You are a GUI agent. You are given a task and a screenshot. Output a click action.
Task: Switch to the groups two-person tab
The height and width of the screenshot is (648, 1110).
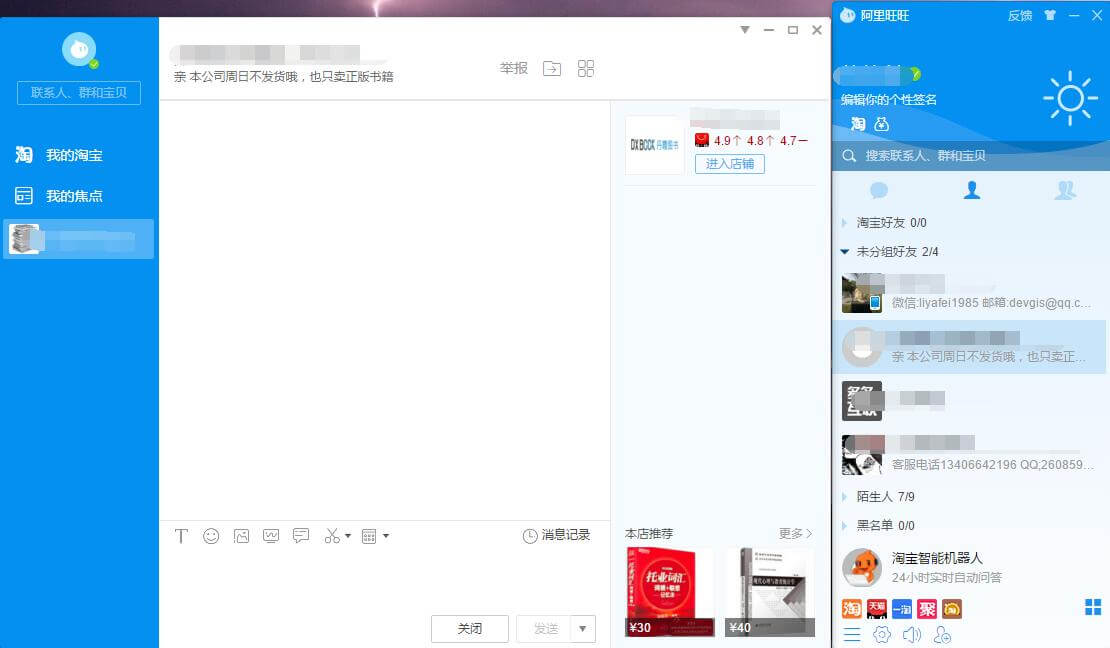coord(1065,190)
